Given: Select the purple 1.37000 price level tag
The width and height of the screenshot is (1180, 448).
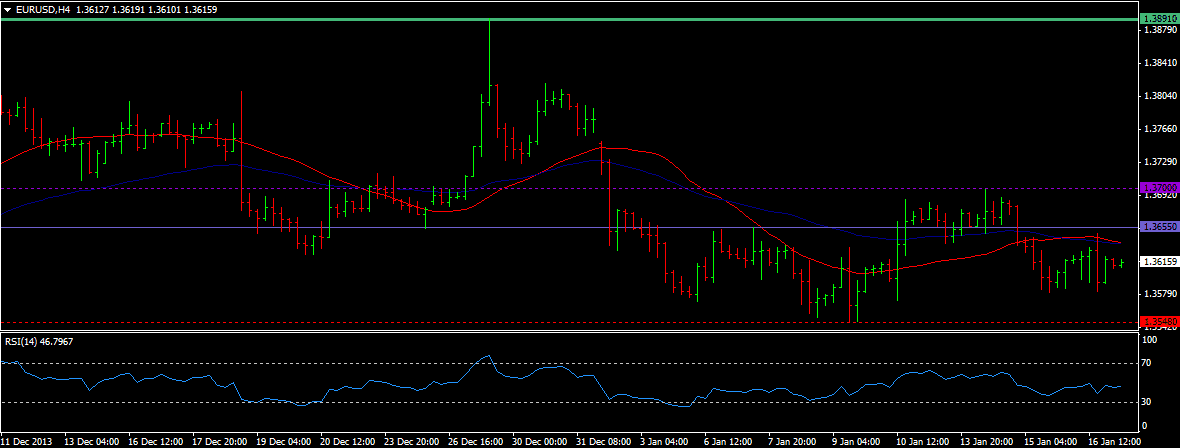Looking at the screenshot, I should (1159, 188).
